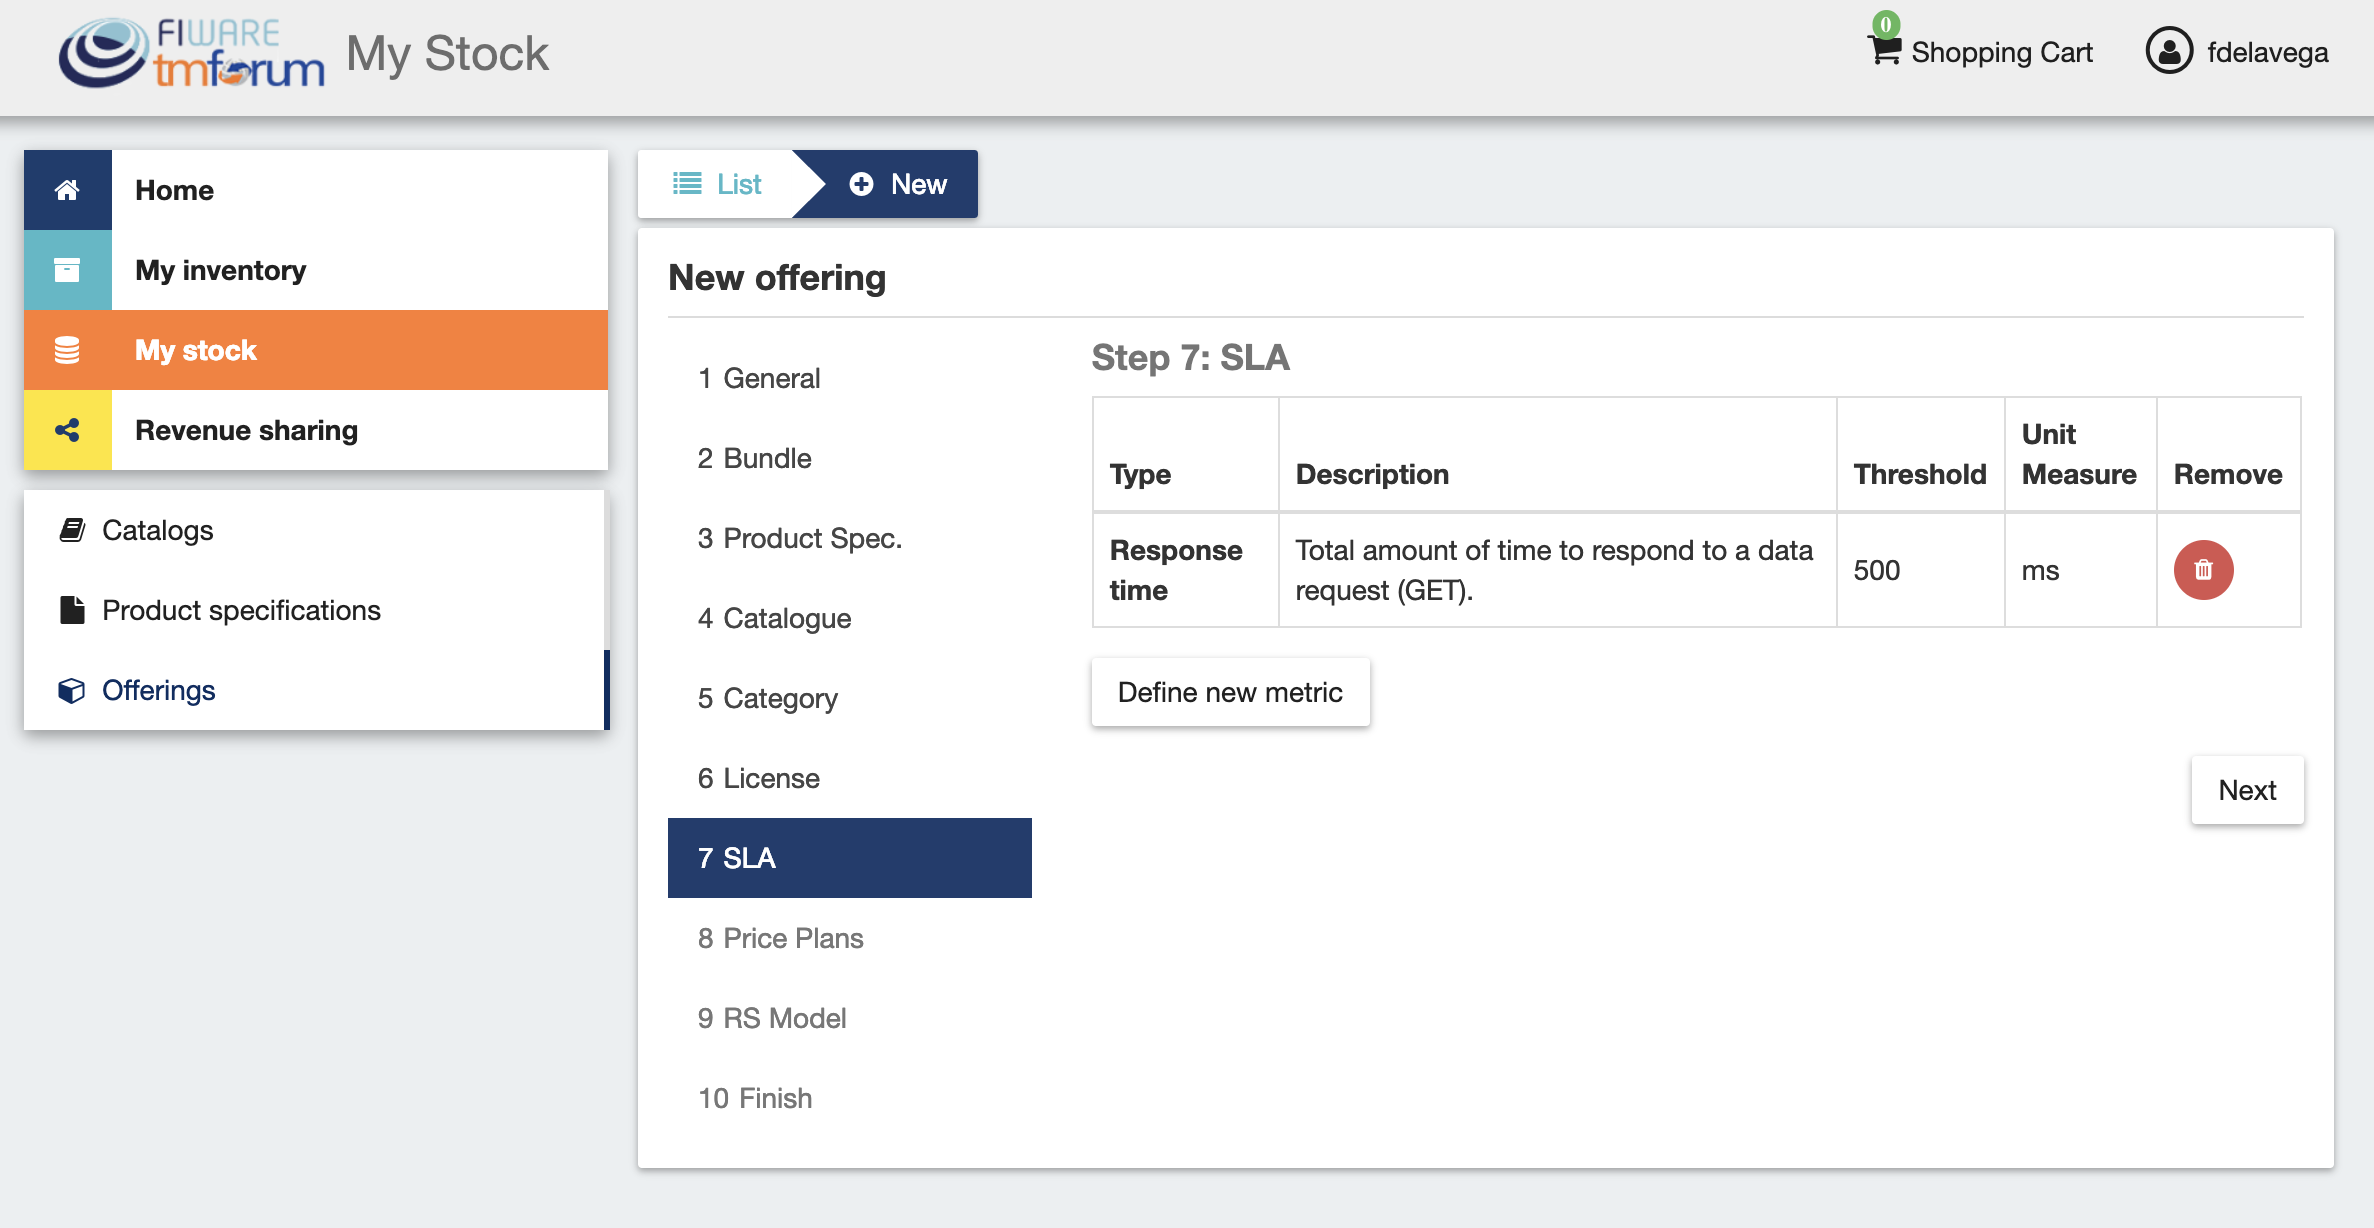The width and height of the screenshot is (2374, 1228).
Task: Click the user avatar icon
Action: [x=2169, y=51]
